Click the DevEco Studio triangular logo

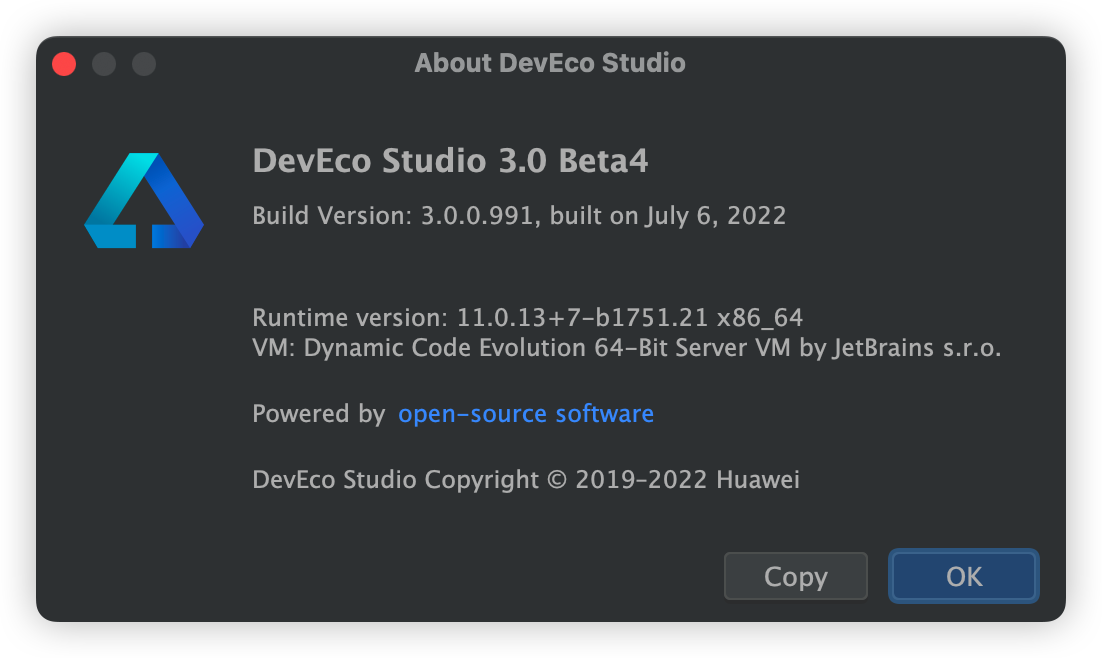pyautogui.click(x=144, y=201)
